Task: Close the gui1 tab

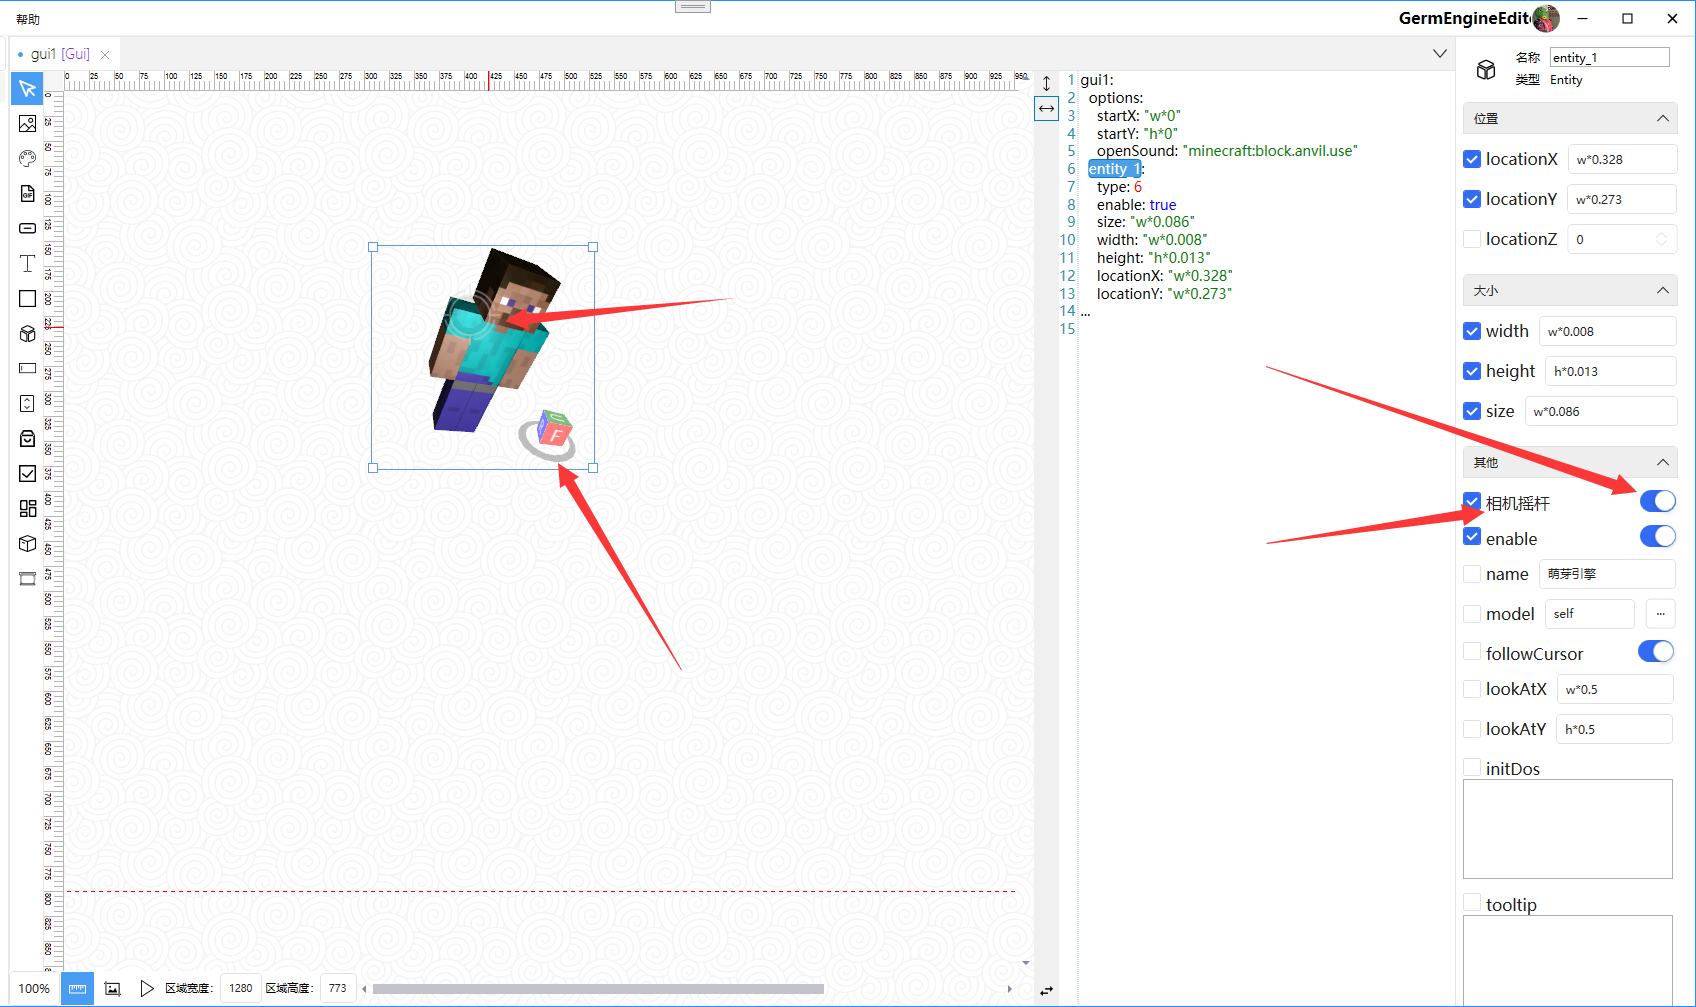Action: tap(105, 55)
